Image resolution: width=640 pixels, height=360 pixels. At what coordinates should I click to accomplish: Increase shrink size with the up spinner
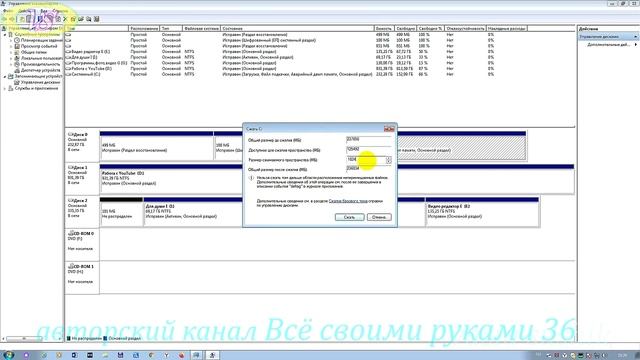click(389, 158)
